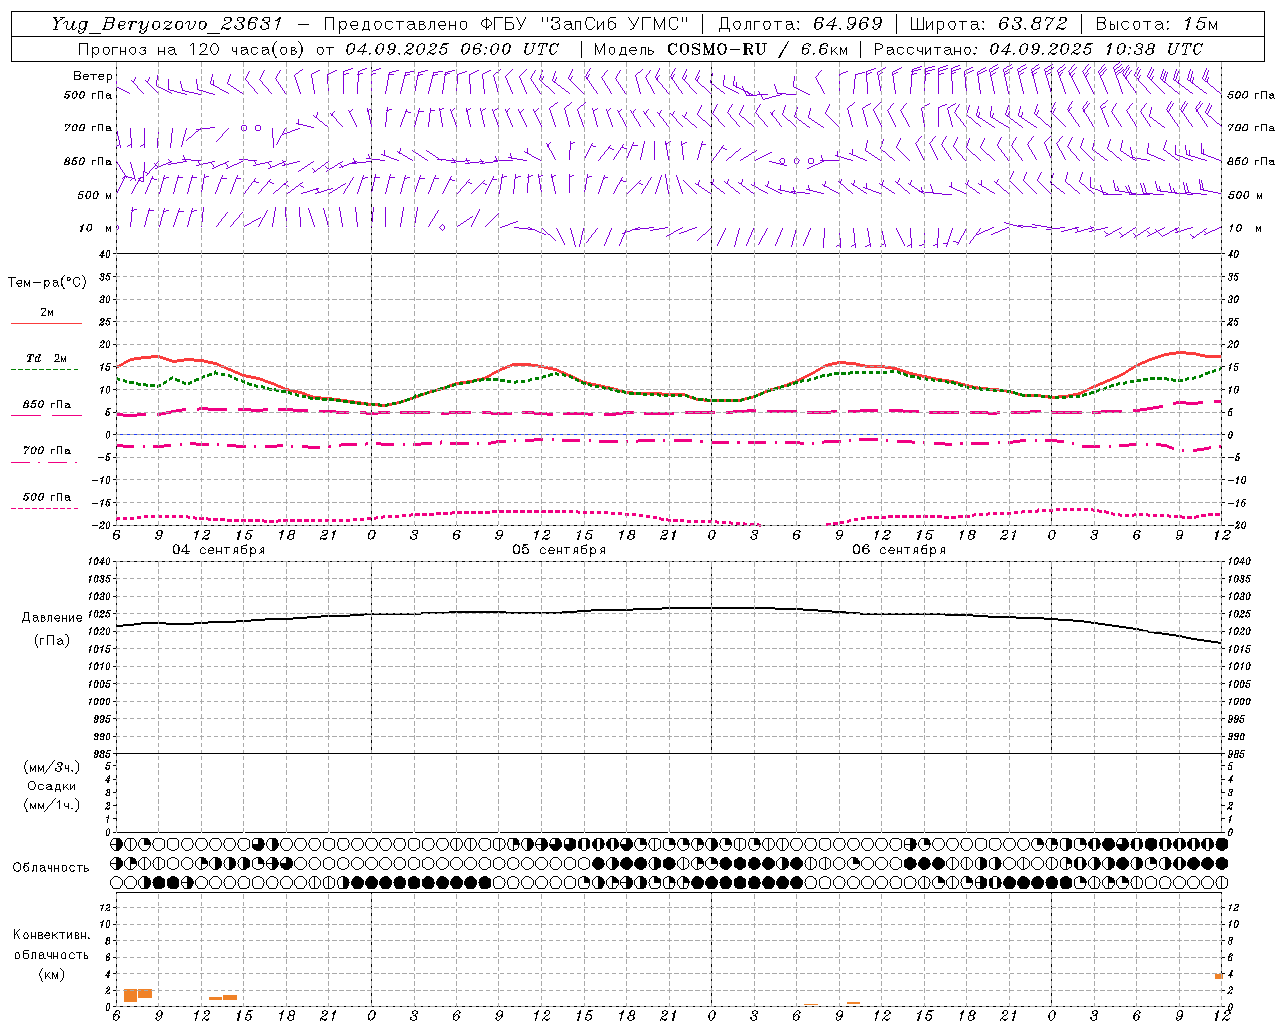Click the Ветер section label
Viewport: 1280px width, 1024px height.
point(92,76)
